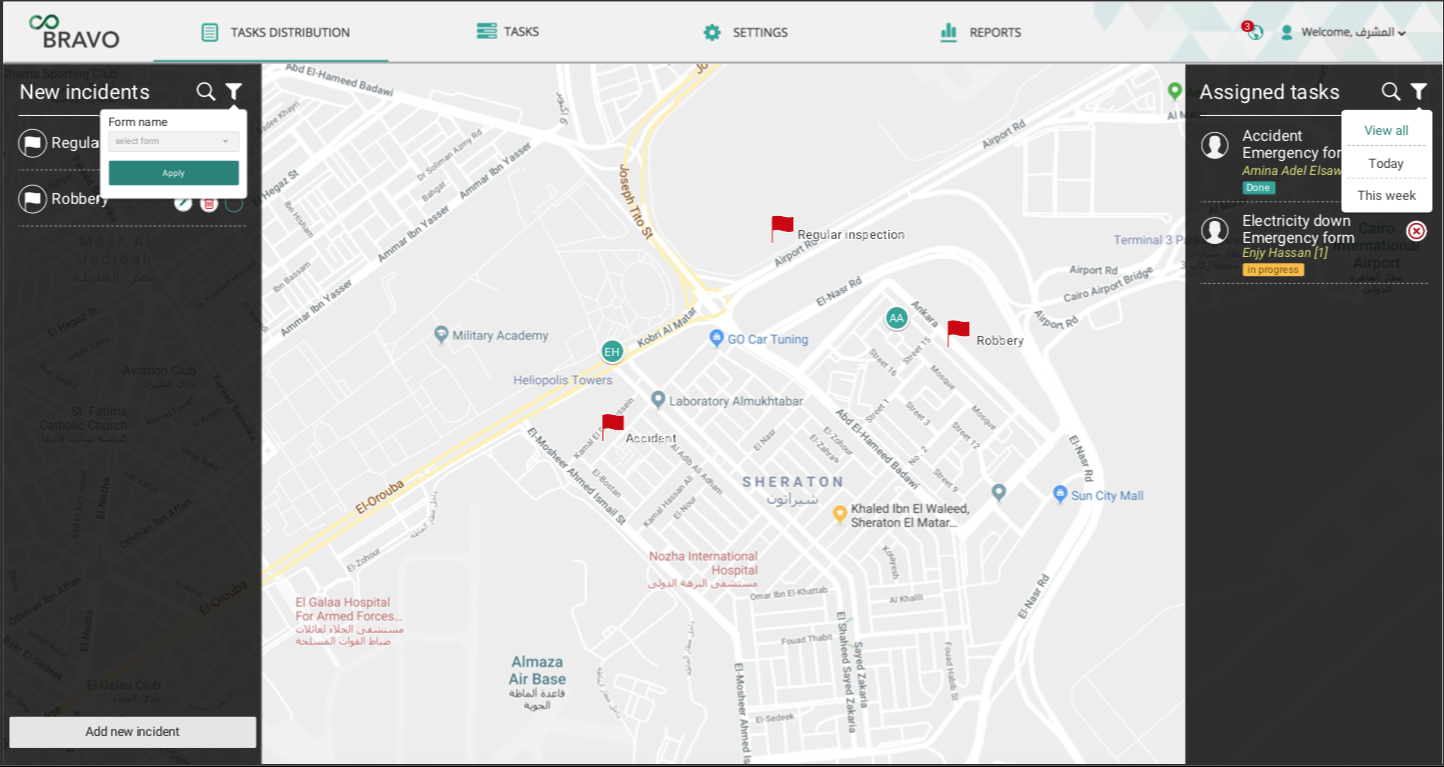Toggle the Assigned tasks filter funnel
1444x767 pixels.
(x=1419, y=92)
